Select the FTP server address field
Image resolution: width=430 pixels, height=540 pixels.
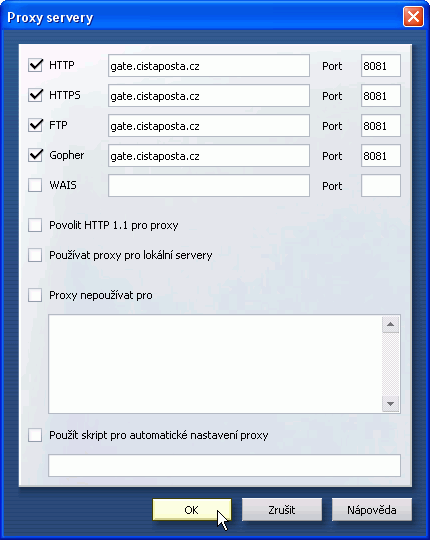point(209,125)
